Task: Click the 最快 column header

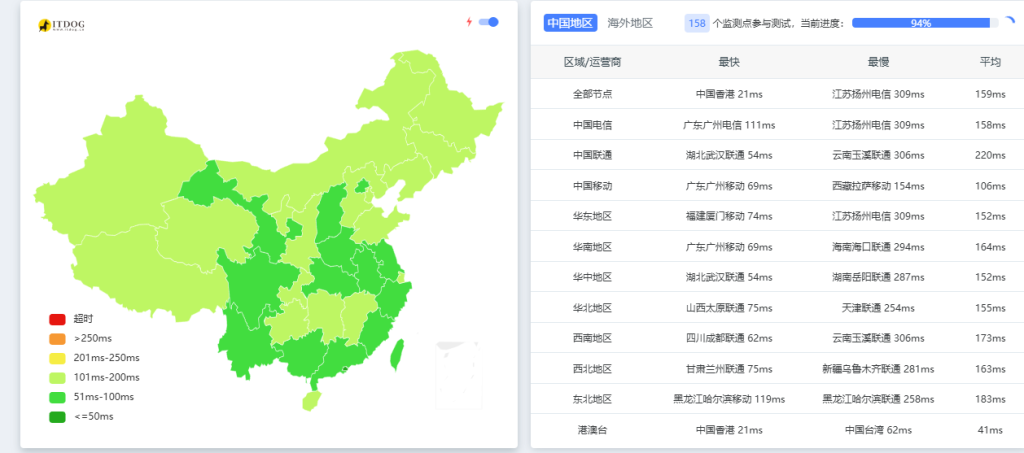Action: (729, 62)
